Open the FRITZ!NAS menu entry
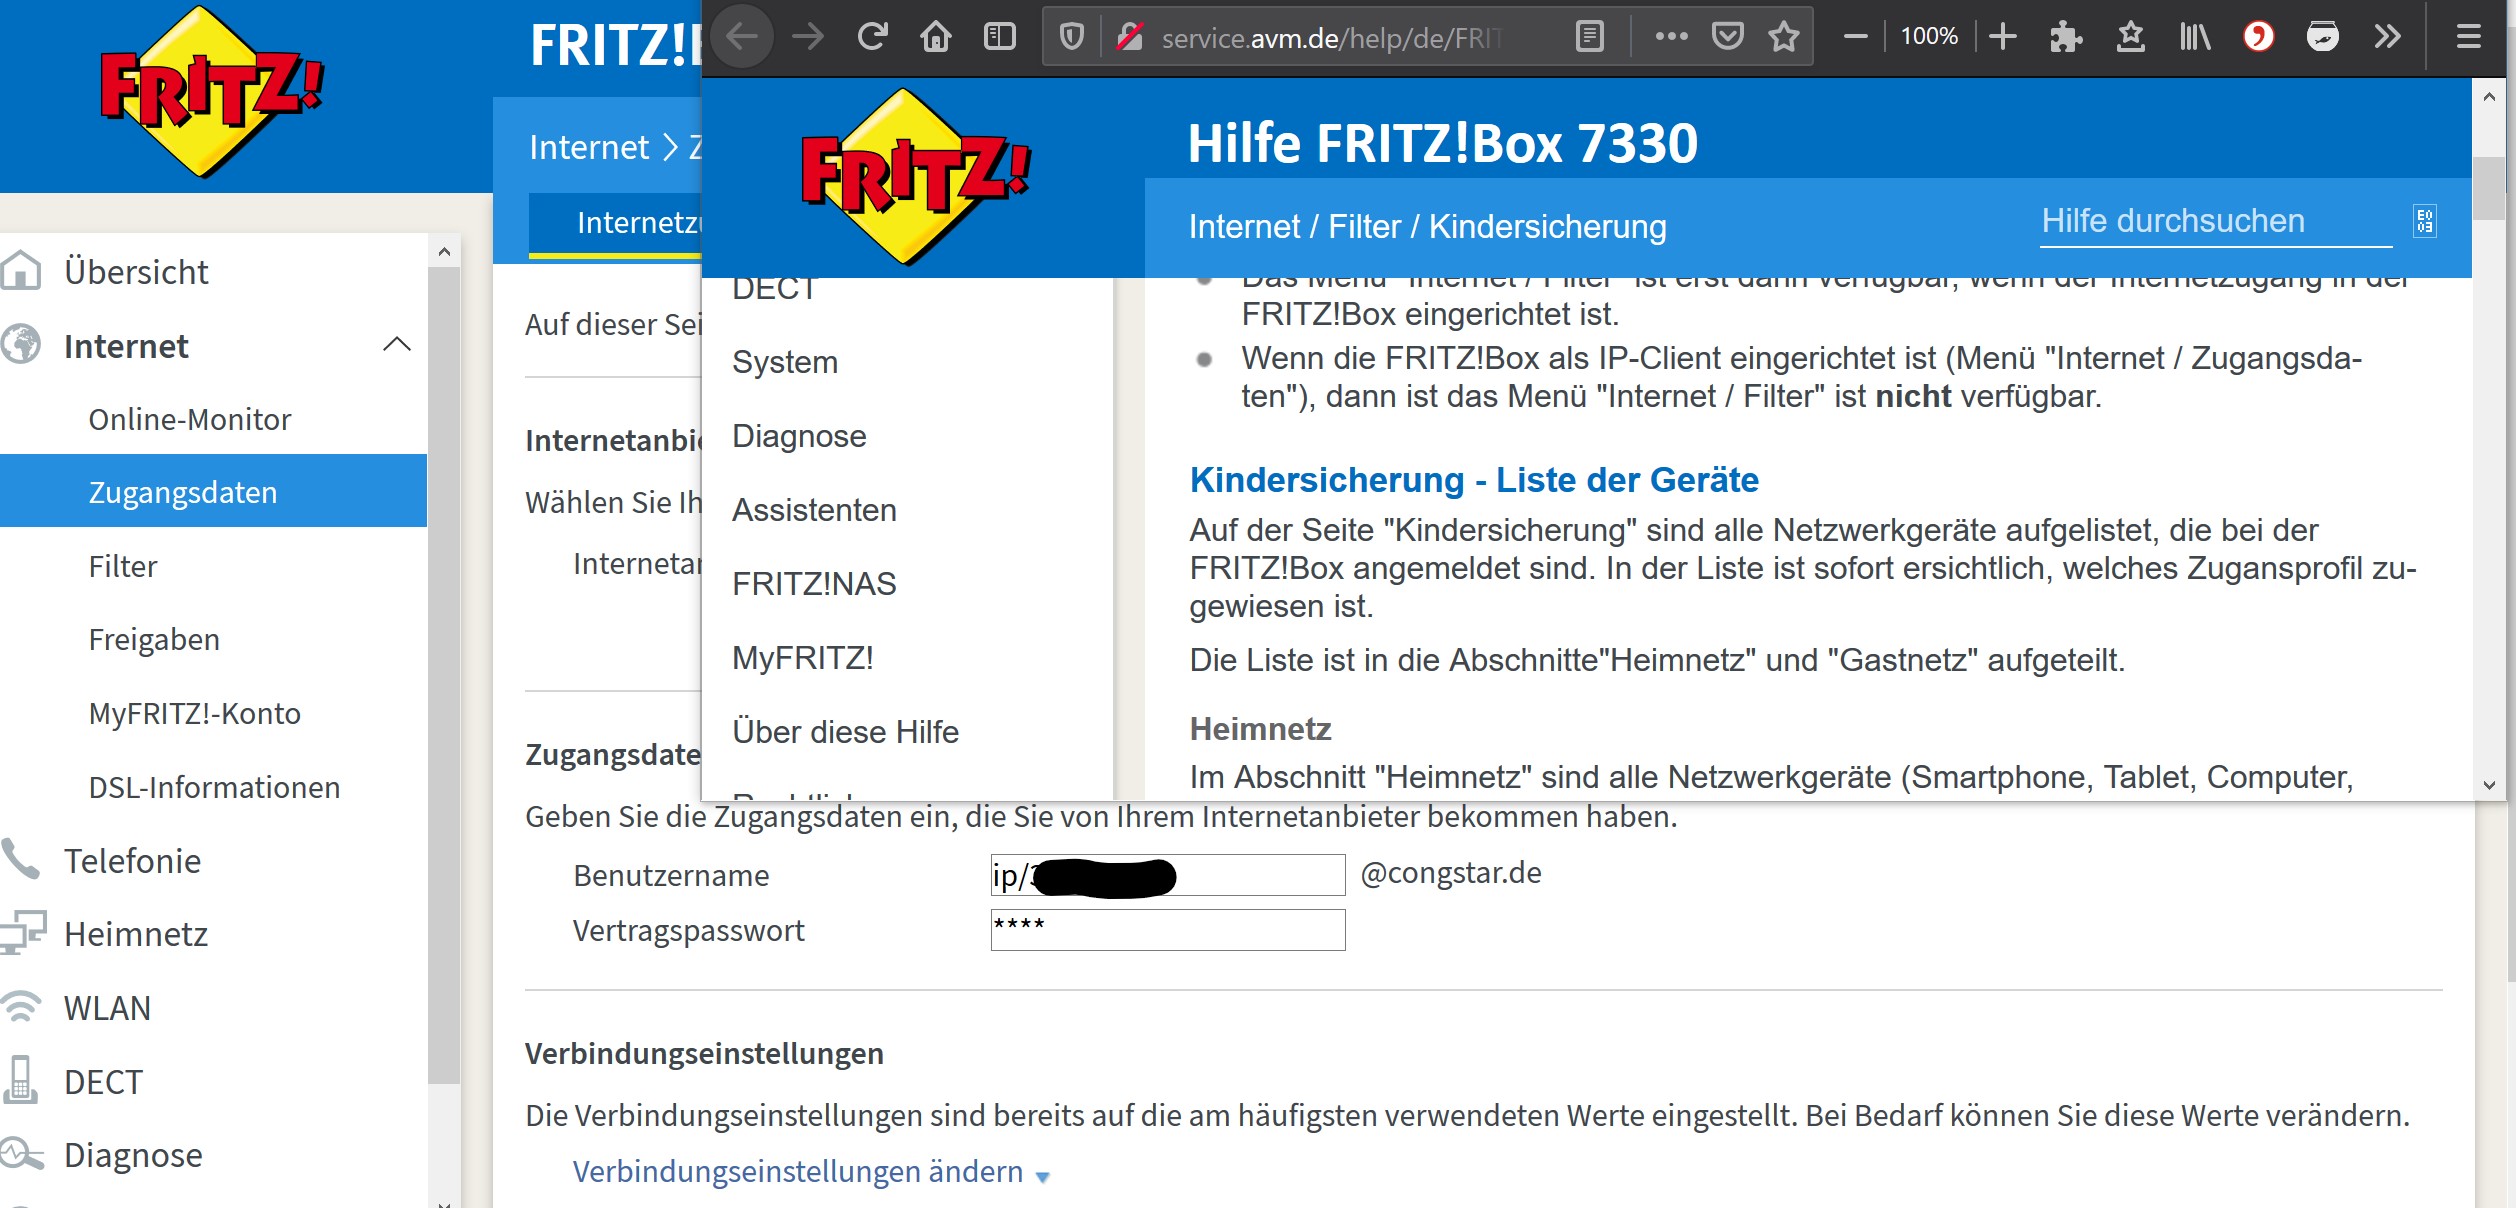 point(815,583)
